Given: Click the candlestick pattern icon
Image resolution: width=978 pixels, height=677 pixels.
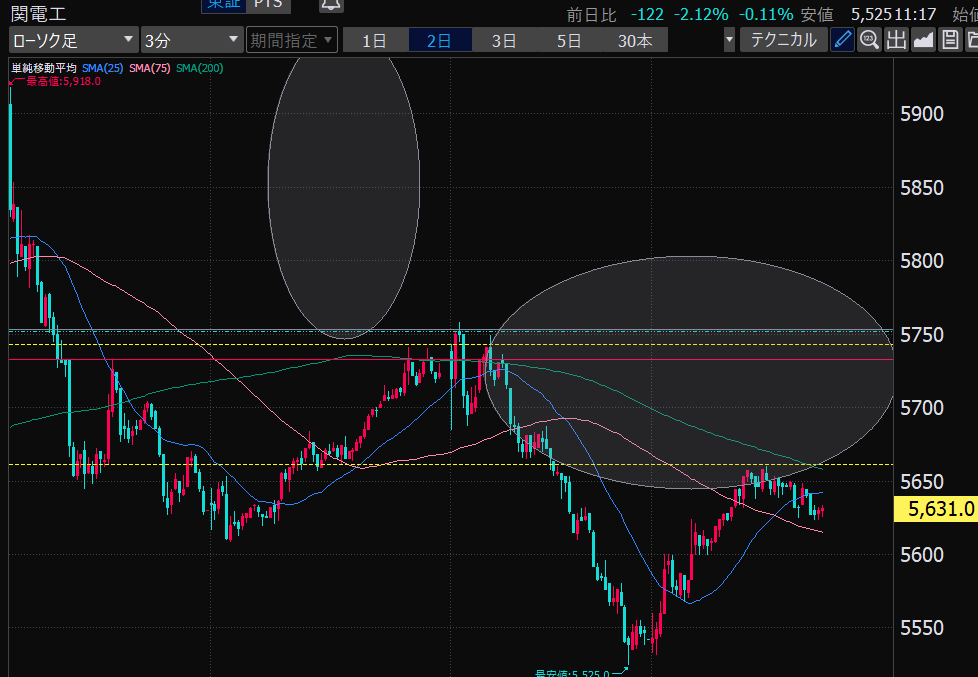Looking at the screenshot, I should click(896, 40).
